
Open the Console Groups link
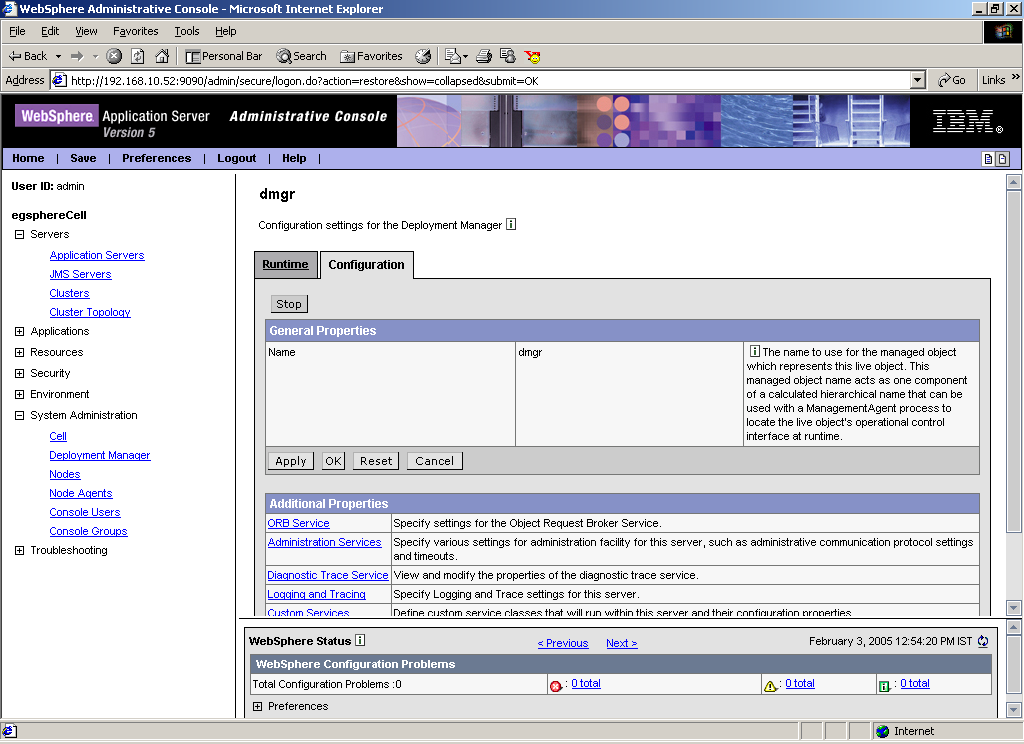[88, 531]
